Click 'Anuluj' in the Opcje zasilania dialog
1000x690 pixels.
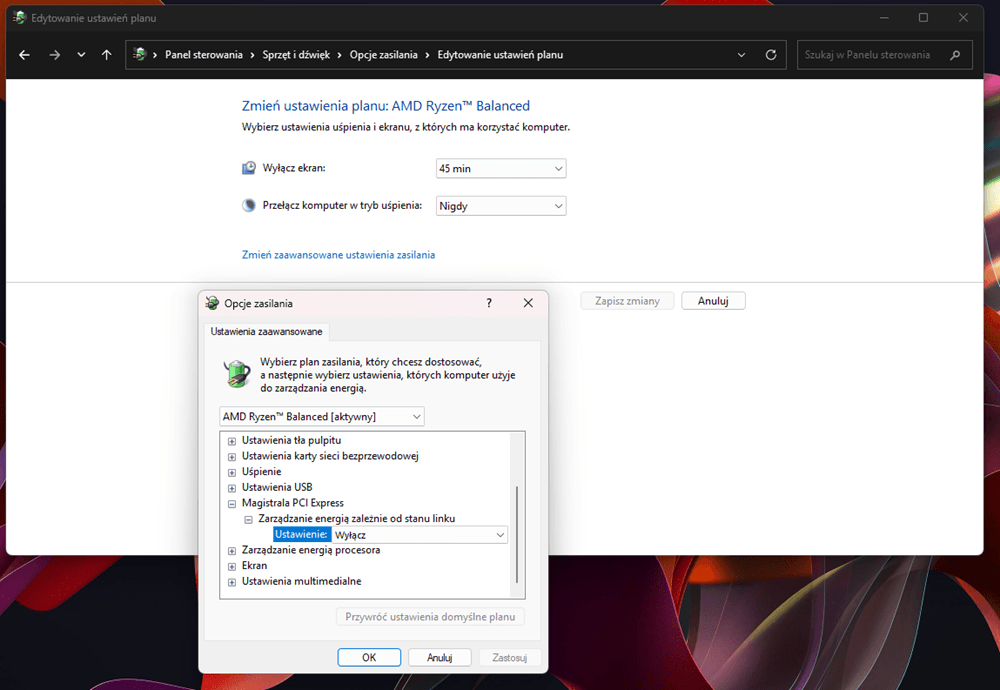pos(439,657)
